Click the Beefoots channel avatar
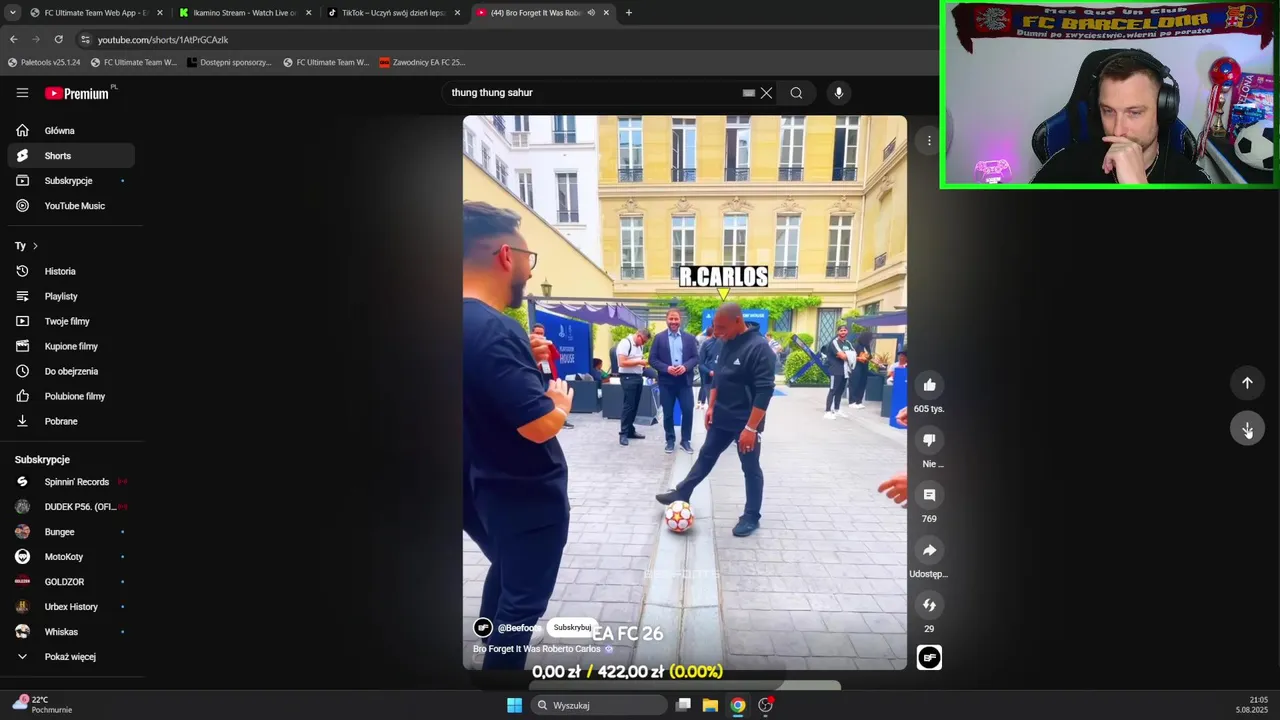1280x720 pixels. click(x=483, y=628)
